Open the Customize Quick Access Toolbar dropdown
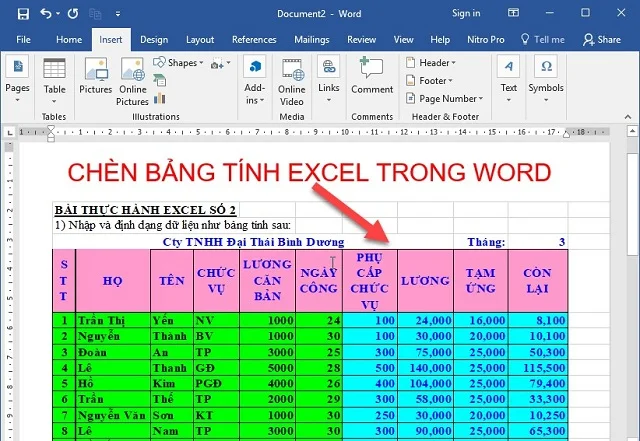 118,14
